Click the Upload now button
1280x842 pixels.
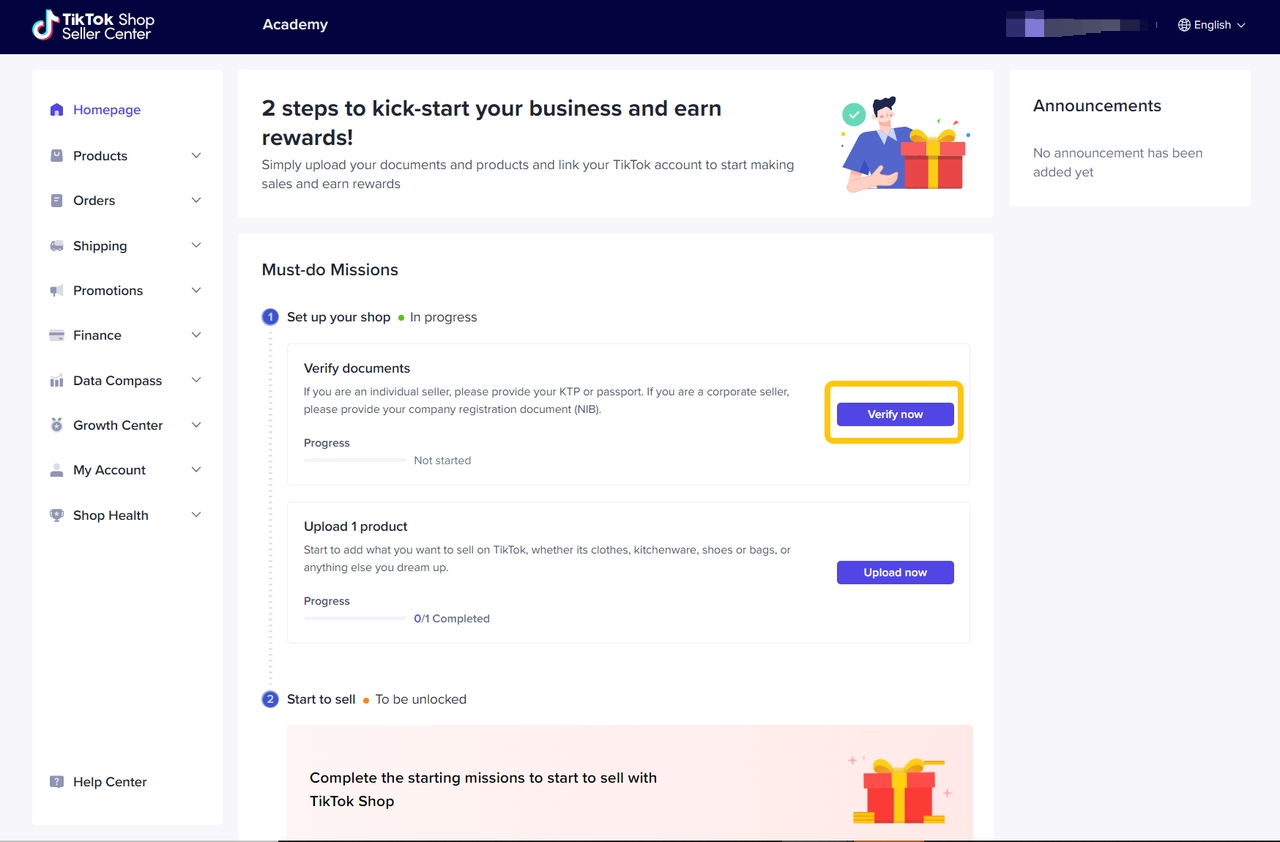coord(895,572)
